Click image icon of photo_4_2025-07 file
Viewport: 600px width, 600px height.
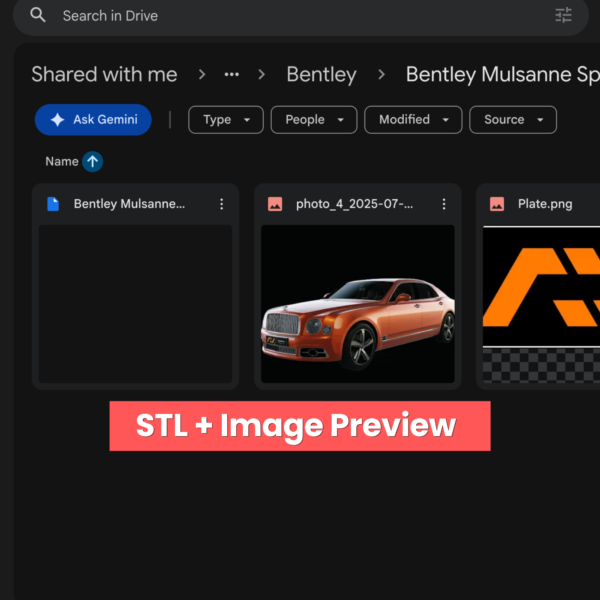pyautogui.click(x=275, y=204)
